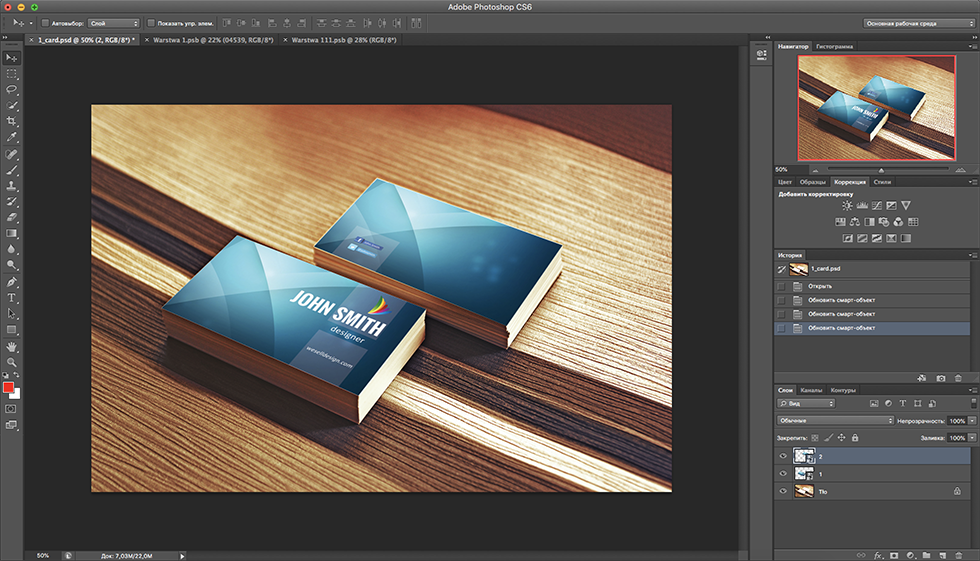Select the Pen tool

(12, 282)
